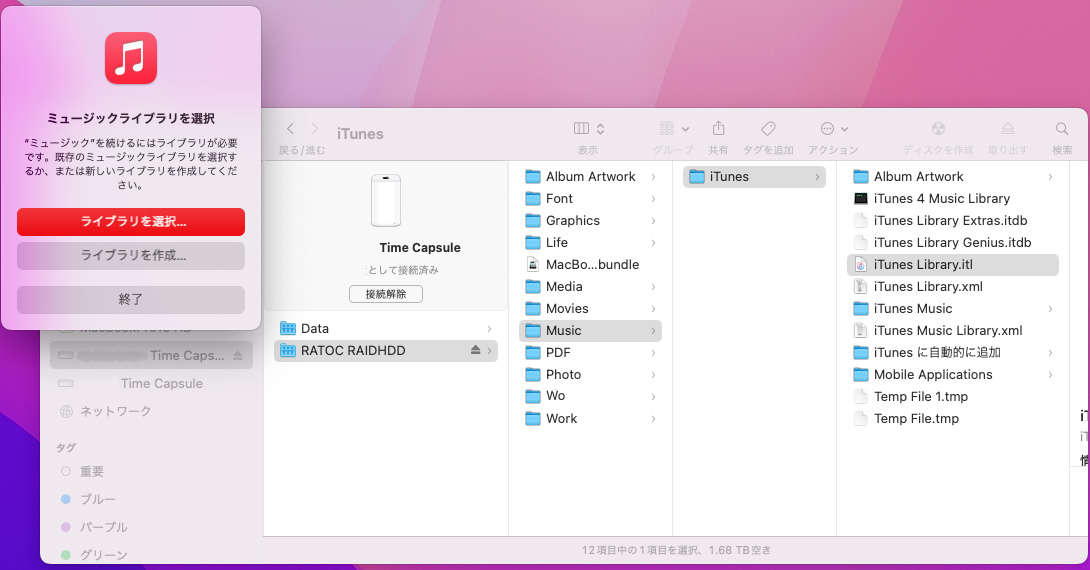This screenshot has height=570, width=1090.
Task: Select the Font folder
Action: click(x=590, y=199)
